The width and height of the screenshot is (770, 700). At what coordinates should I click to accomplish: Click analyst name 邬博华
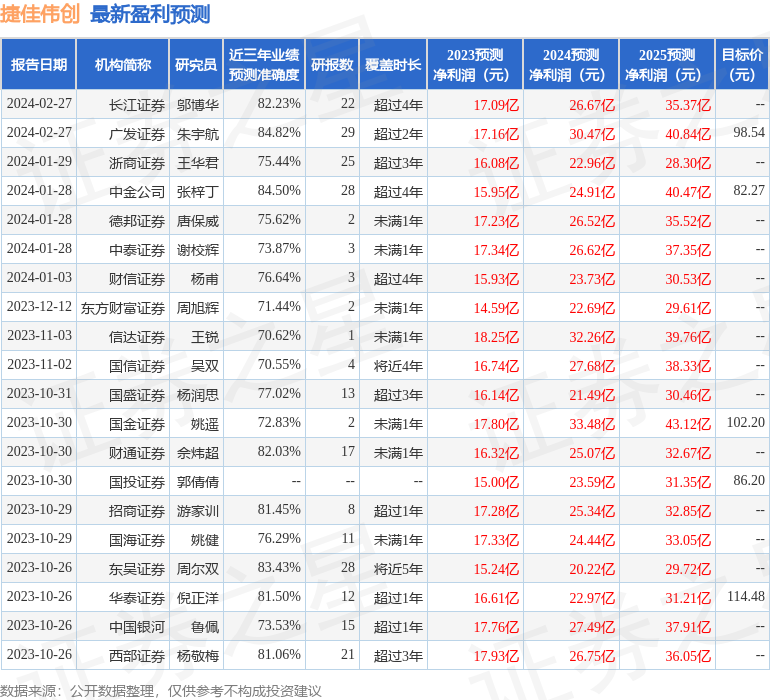click(x=197, y=105)
